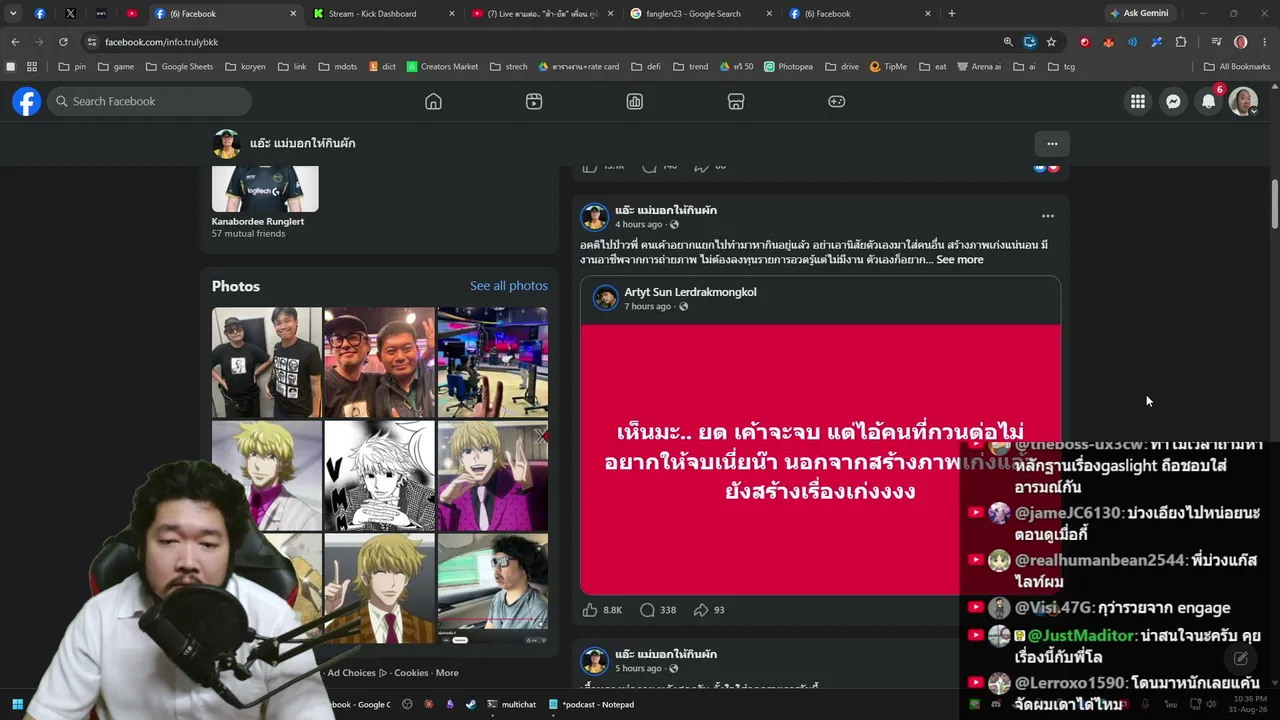Open the Facebook menu grid icon

click(1138, 101)
